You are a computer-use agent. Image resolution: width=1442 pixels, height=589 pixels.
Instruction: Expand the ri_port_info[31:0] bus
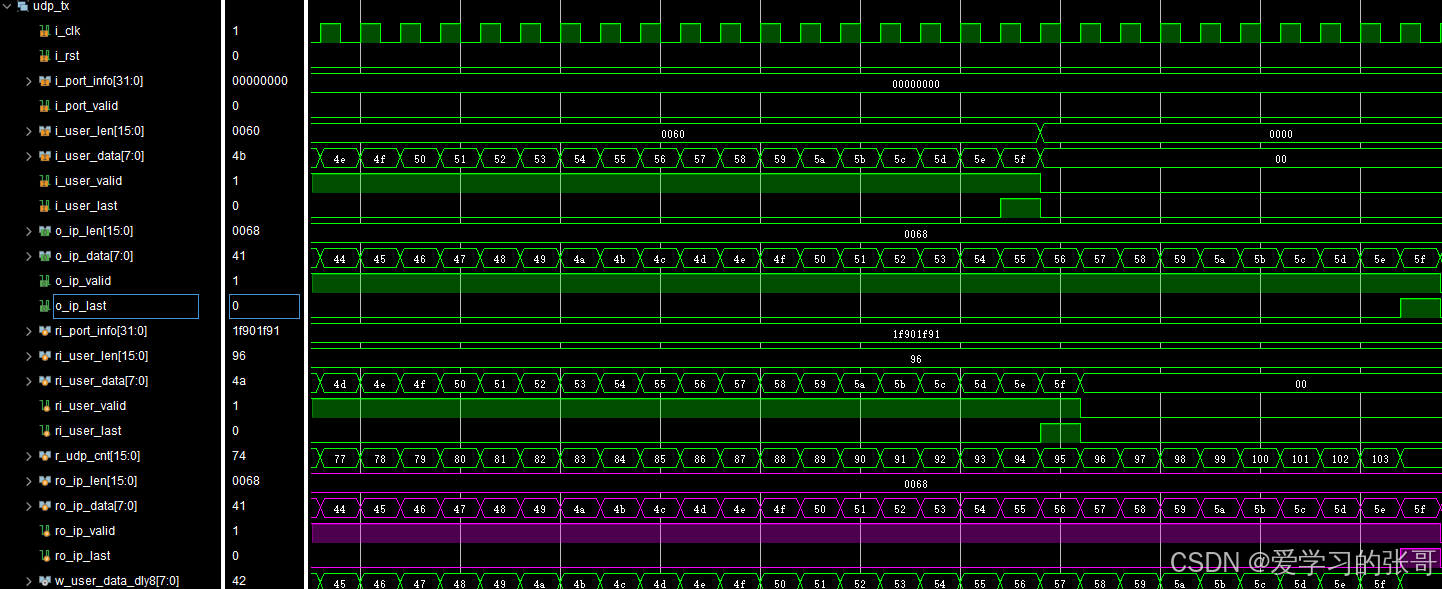[x=29, y=331]
